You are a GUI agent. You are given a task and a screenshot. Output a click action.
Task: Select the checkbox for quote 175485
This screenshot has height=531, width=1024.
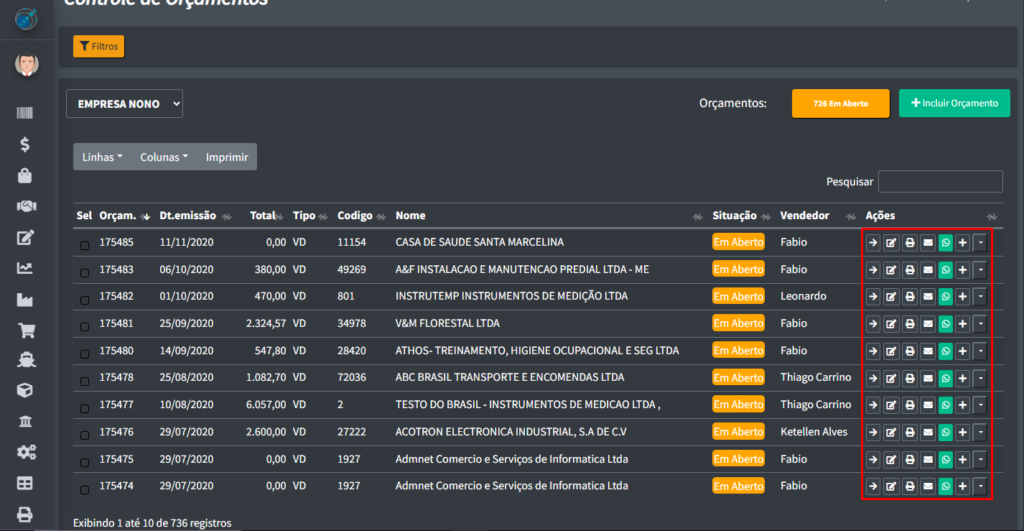[84, 243]
